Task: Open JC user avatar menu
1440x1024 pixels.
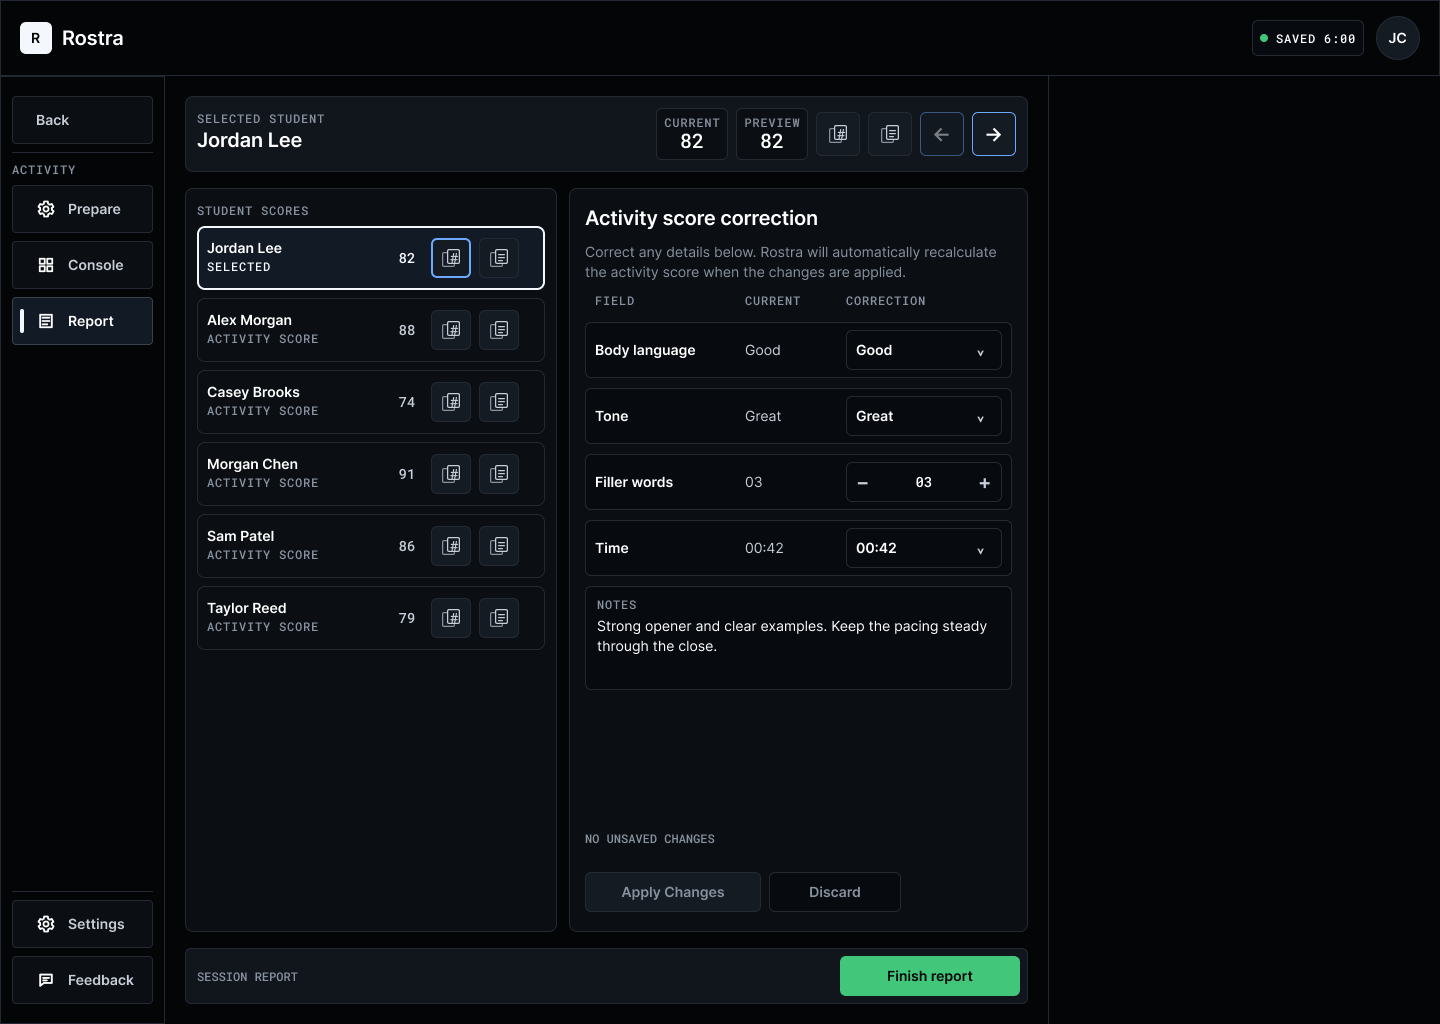Action: pos(1398,38)
